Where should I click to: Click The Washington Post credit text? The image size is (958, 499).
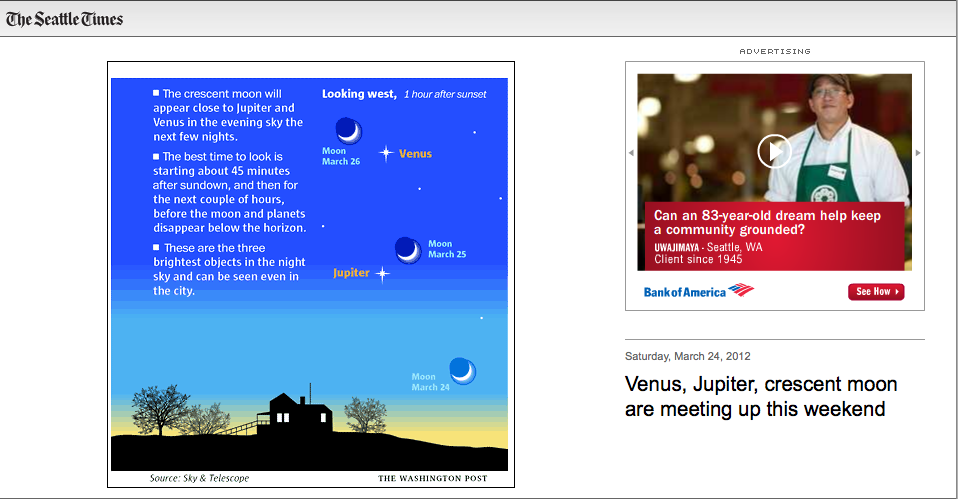tap(433, 478)
